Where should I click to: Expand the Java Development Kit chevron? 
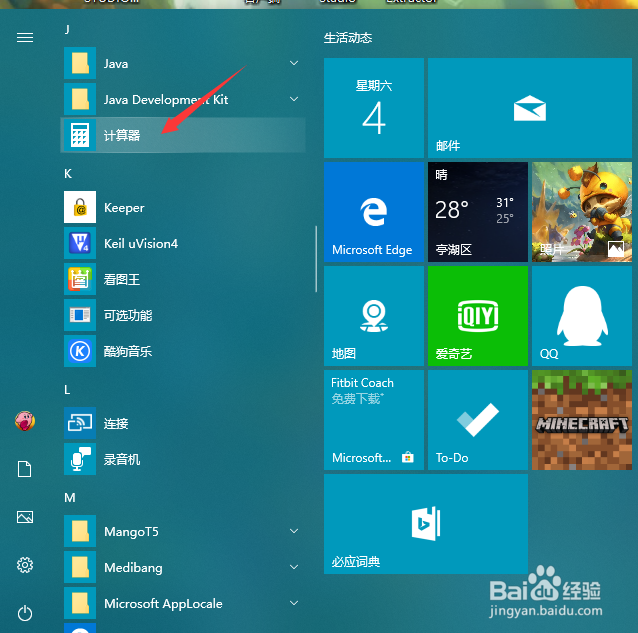click(294, 99)
